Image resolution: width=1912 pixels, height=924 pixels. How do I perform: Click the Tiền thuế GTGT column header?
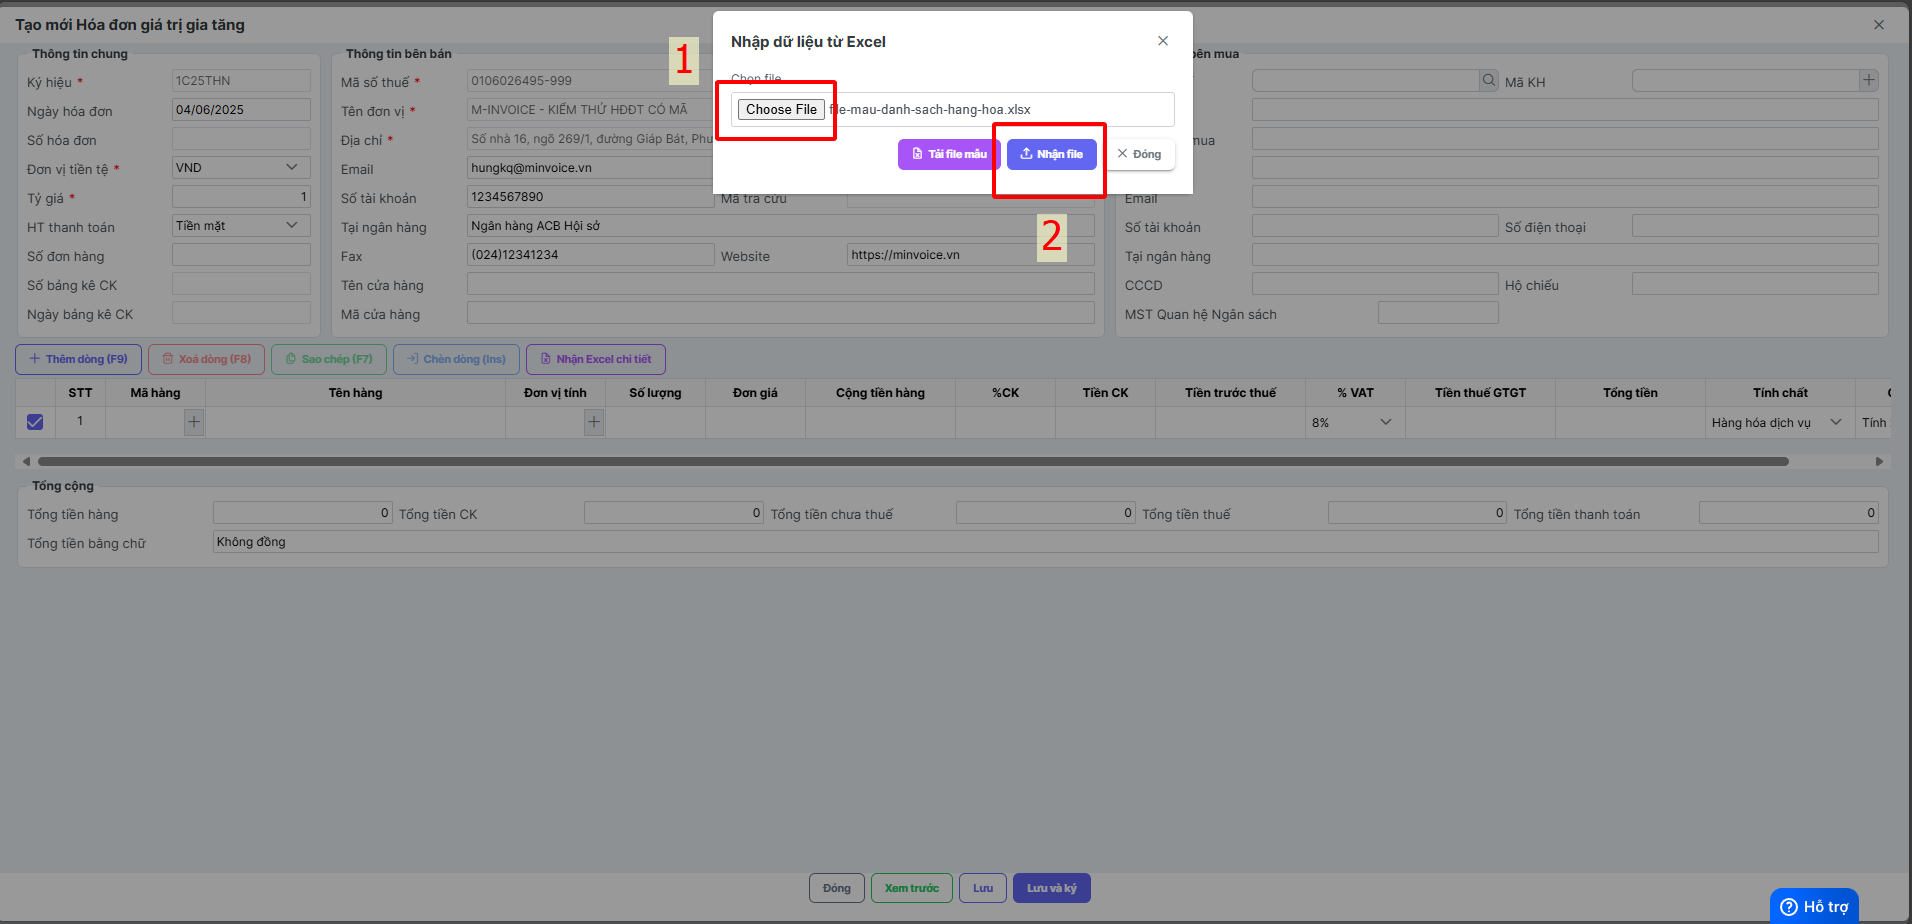(1480, 392)
